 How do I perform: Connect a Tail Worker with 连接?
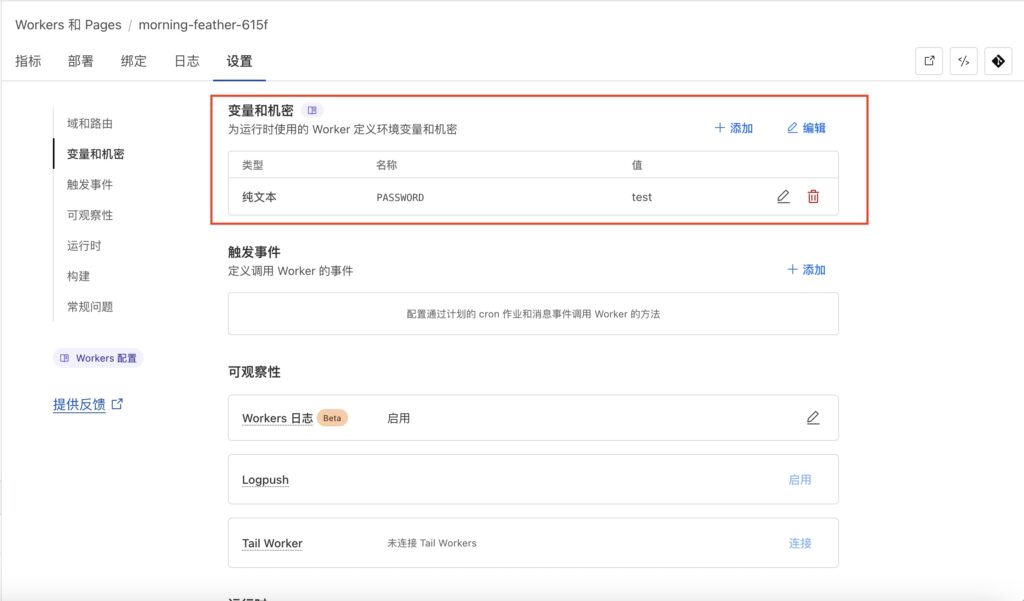pos(800,543)
